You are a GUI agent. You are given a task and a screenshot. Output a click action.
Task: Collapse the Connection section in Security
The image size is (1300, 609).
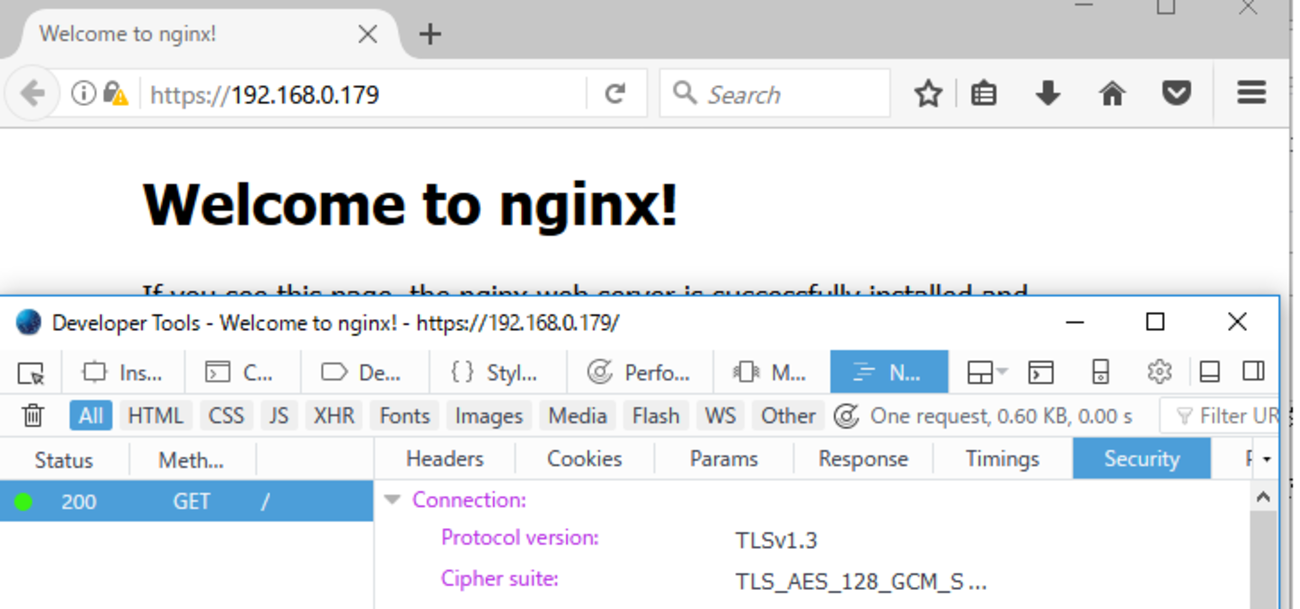[390, 499]
